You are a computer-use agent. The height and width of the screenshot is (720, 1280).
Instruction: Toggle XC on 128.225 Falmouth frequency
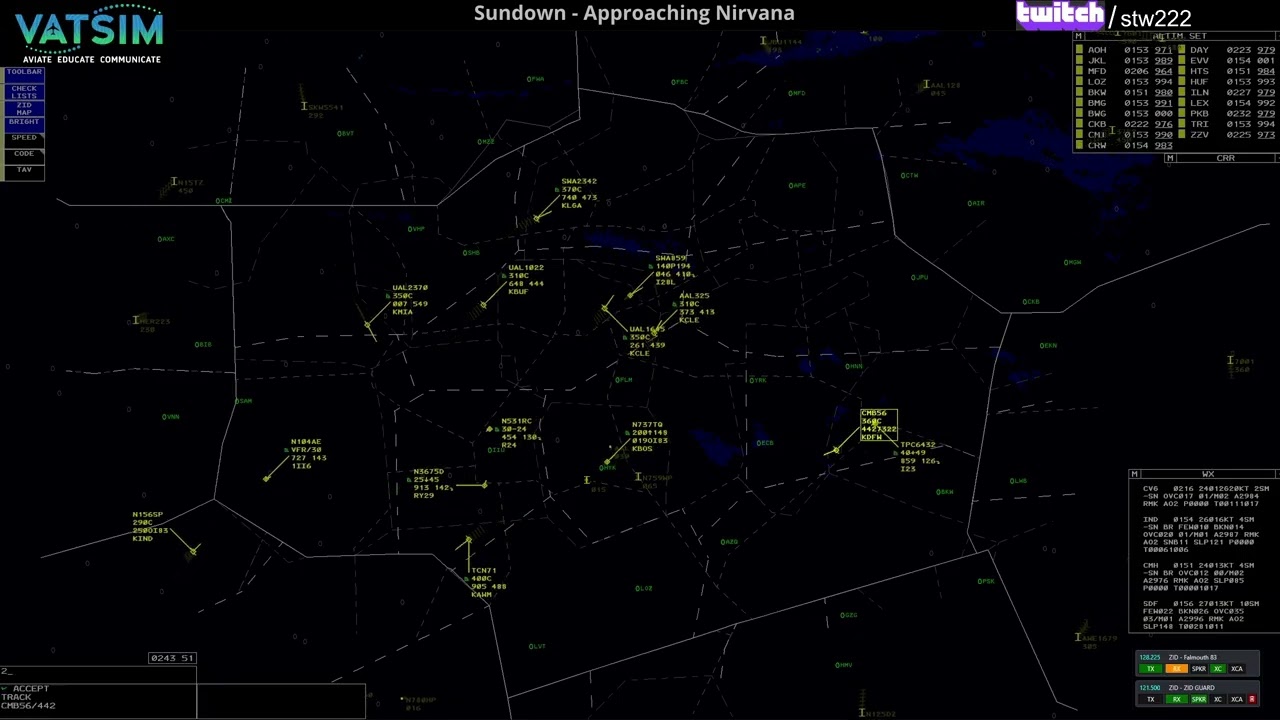coord(1218,668)
